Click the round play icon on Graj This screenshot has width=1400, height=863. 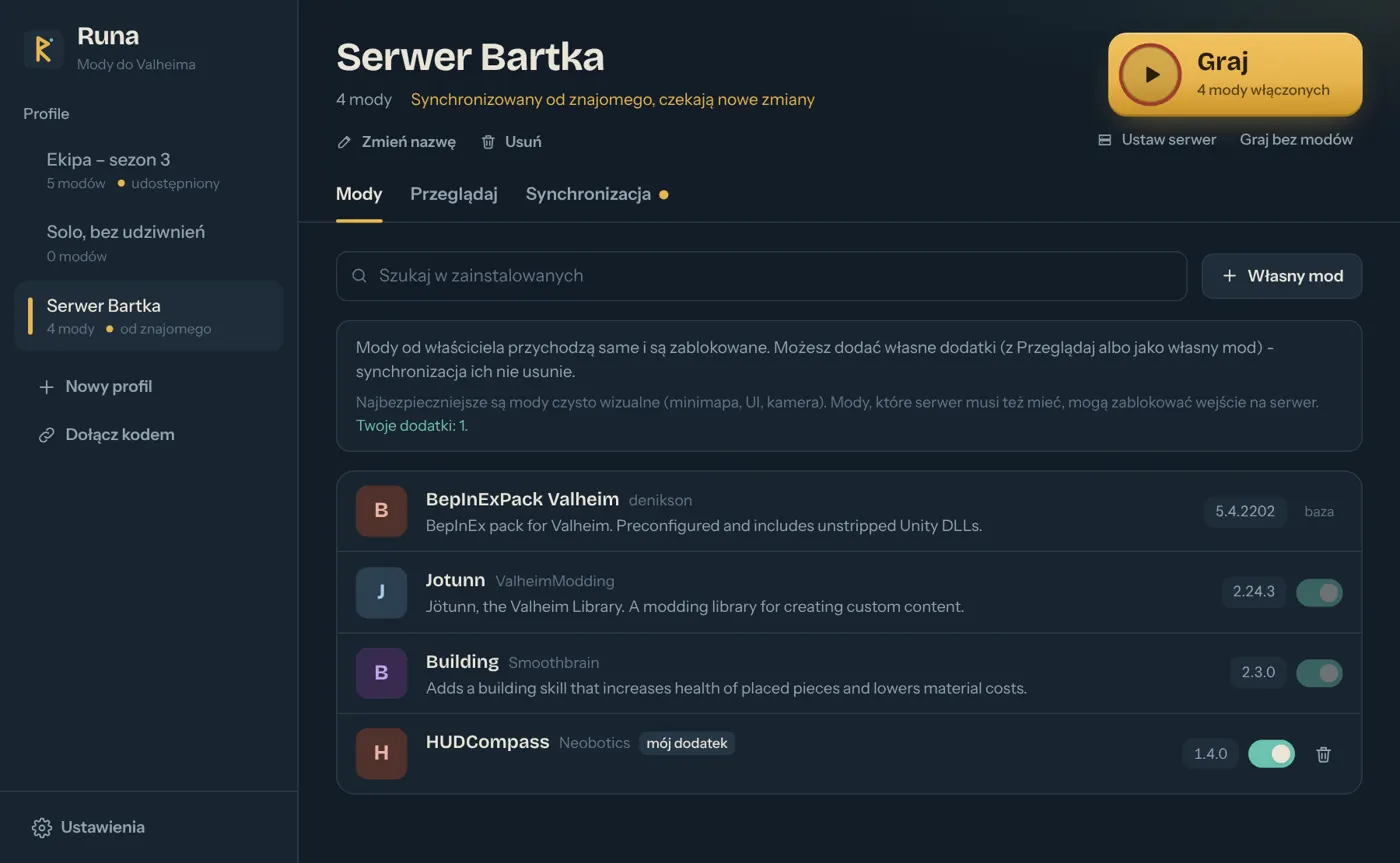[x=1150, y=74]
